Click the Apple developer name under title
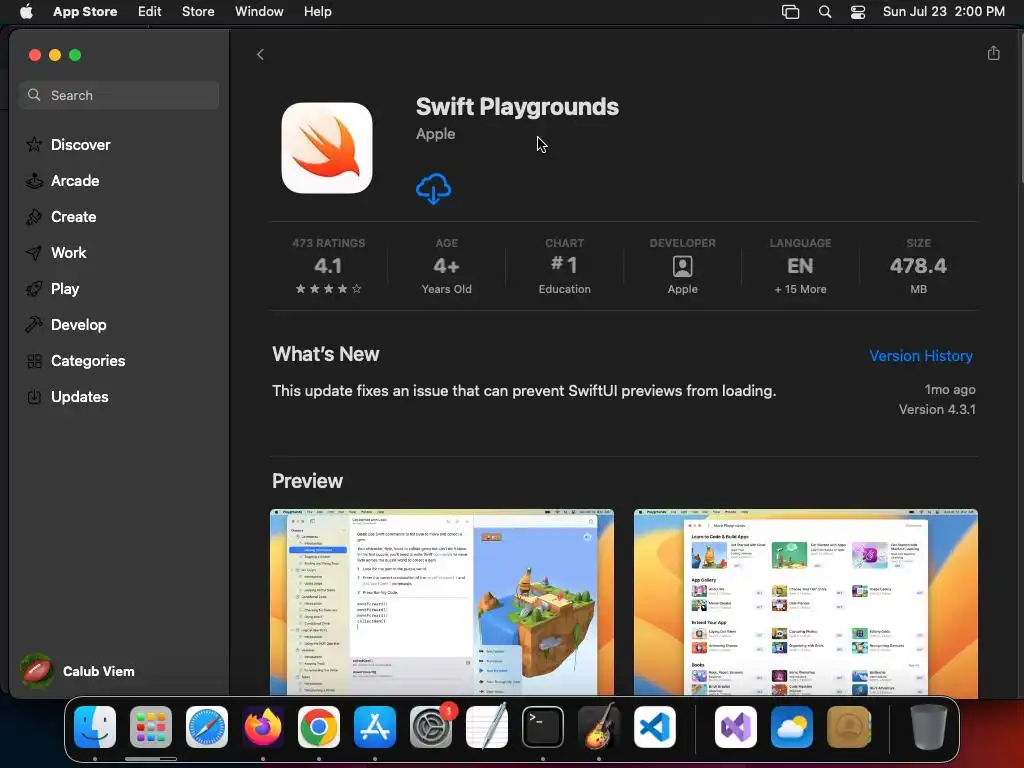The width and height of the screenshot is (1024, 768). pos(436,134)
